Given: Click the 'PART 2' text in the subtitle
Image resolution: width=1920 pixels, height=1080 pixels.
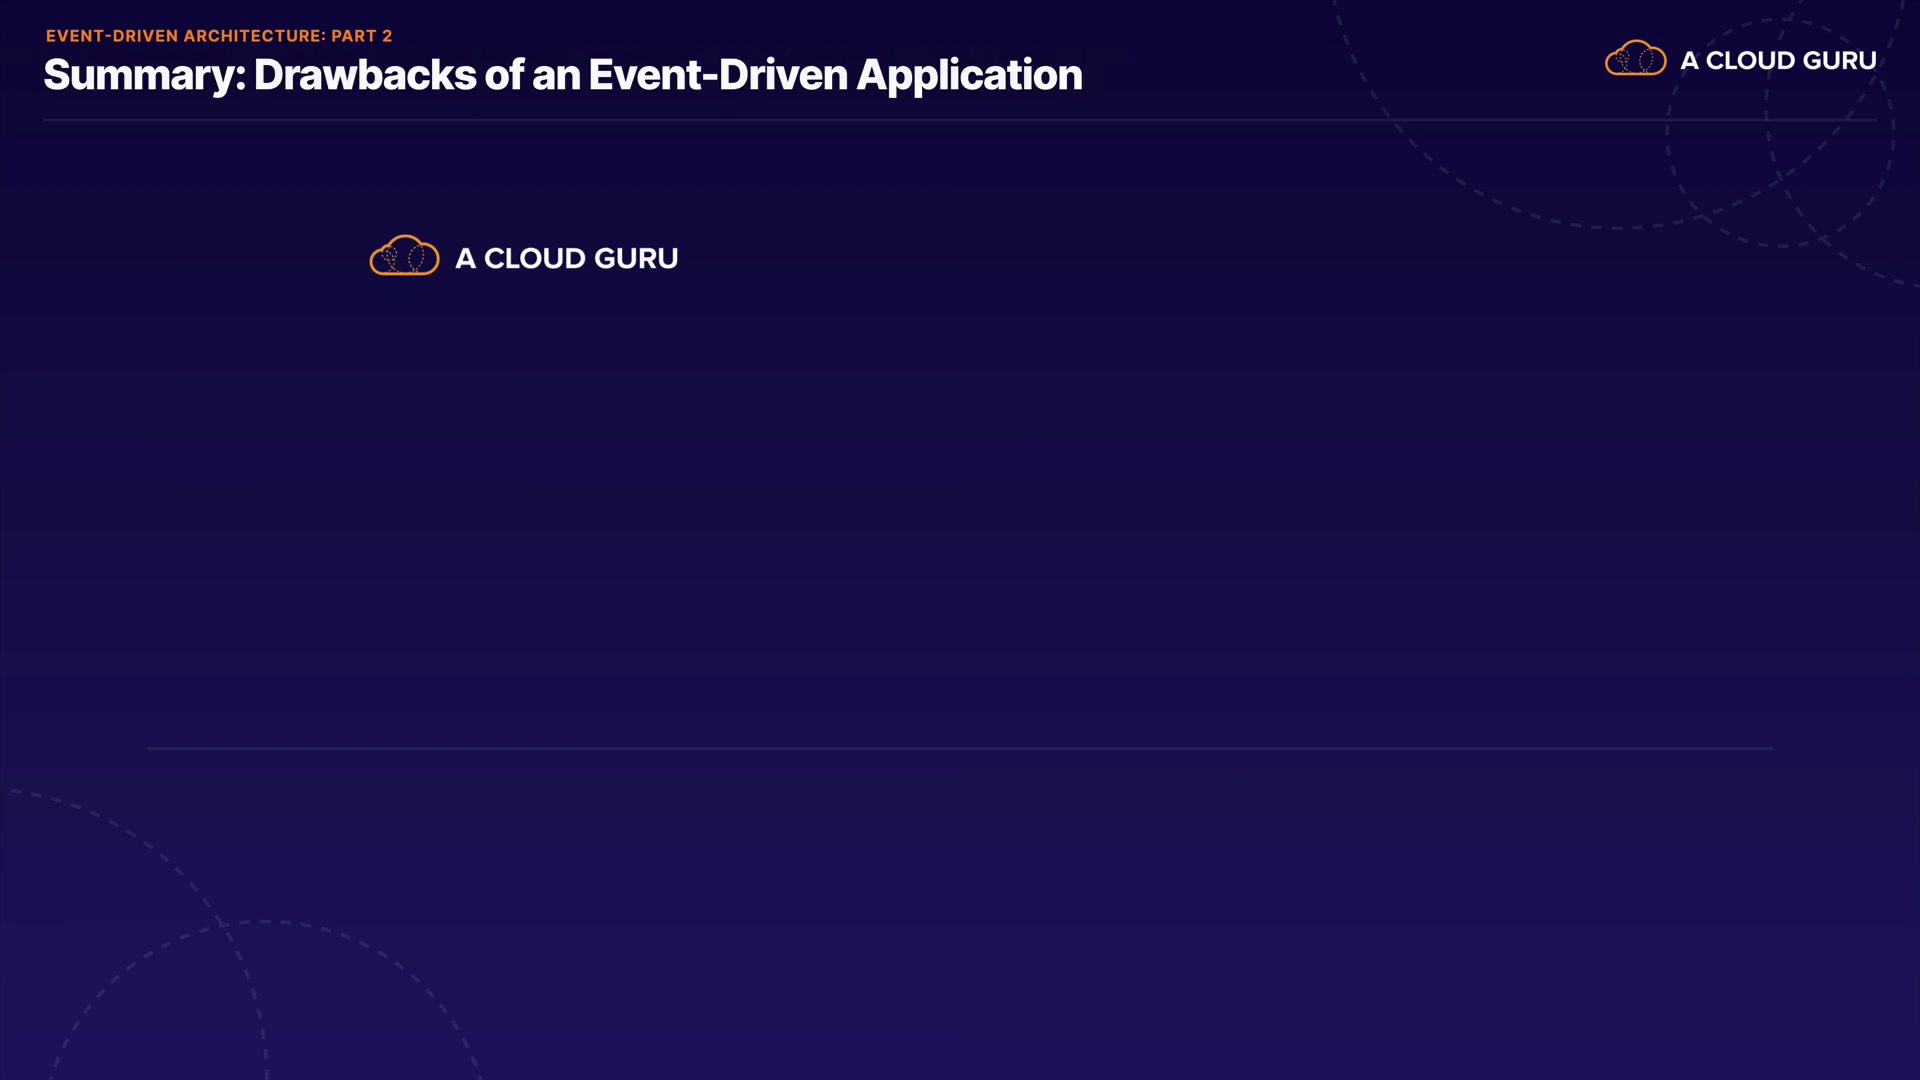Looking at the screenshot, I should pyautogui.click(x=361, y=36).
